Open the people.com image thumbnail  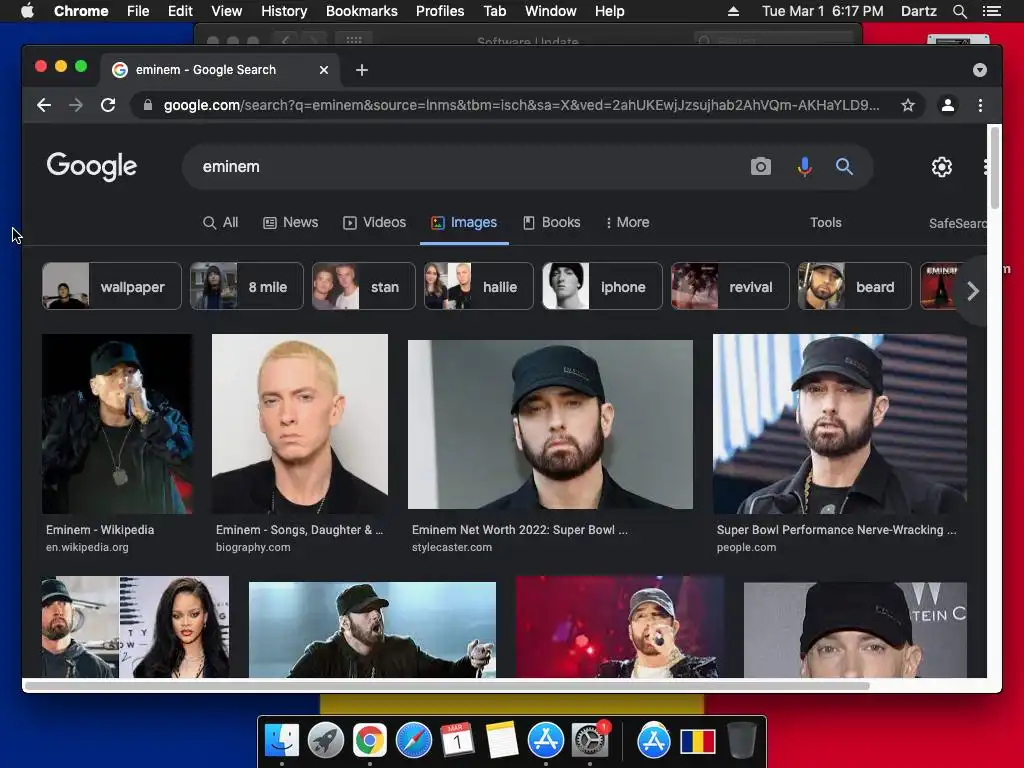pos(839,424)
